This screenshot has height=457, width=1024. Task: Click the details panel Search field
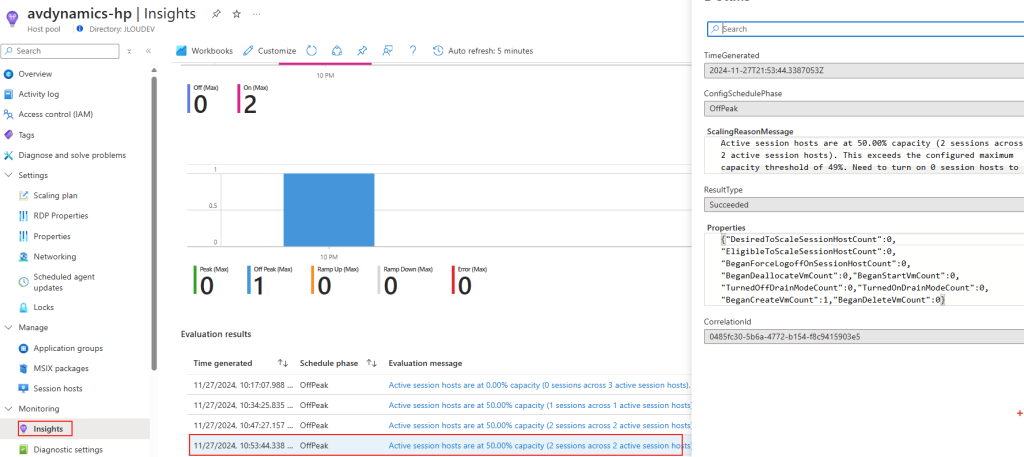click(865, 29)
